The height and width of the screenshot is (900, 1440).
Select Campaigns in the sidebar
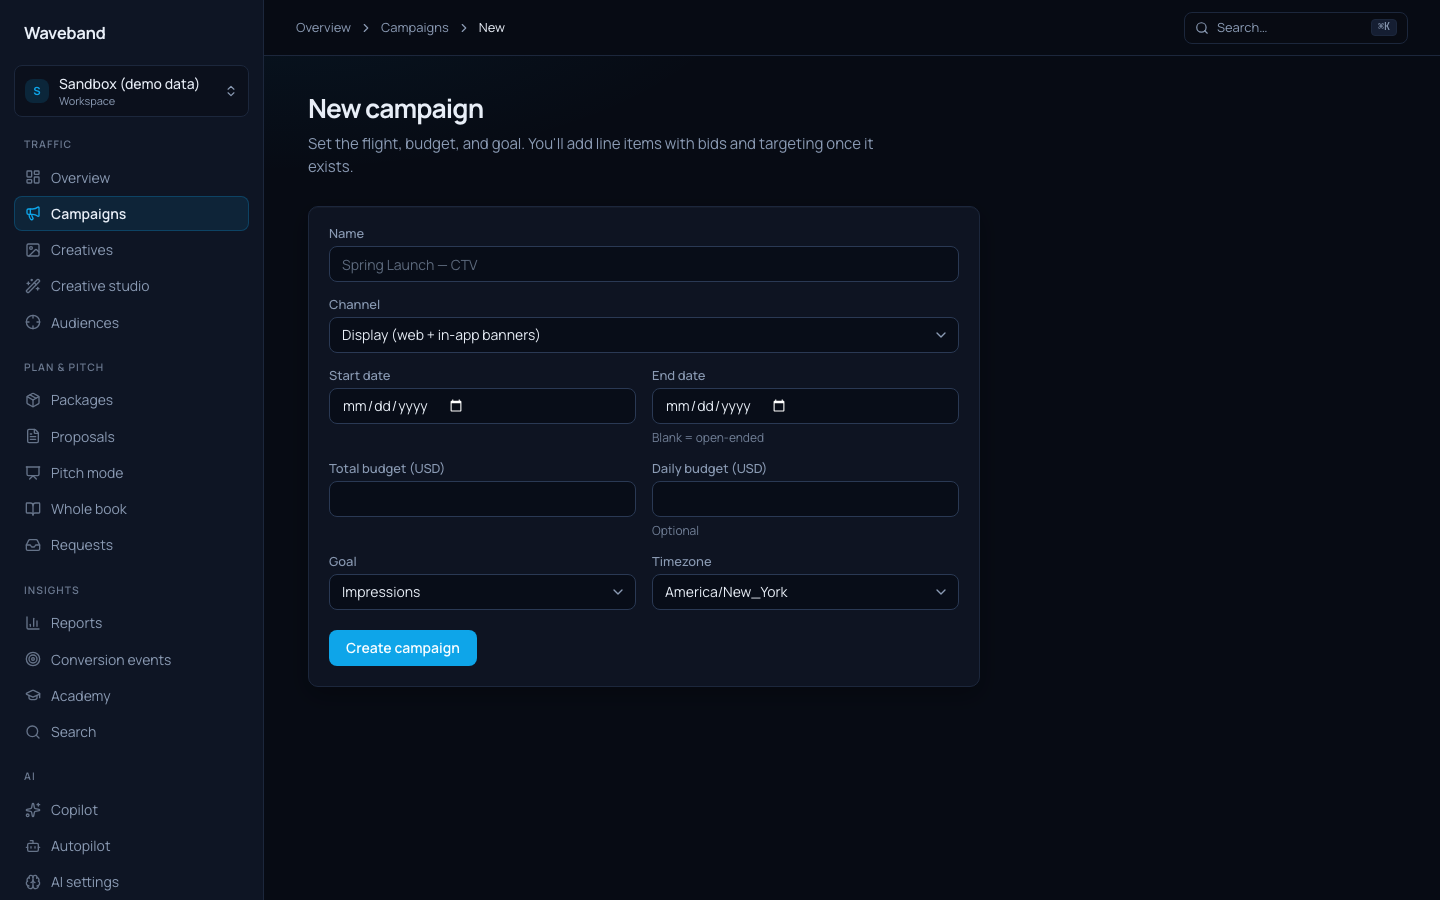(131, 213)
